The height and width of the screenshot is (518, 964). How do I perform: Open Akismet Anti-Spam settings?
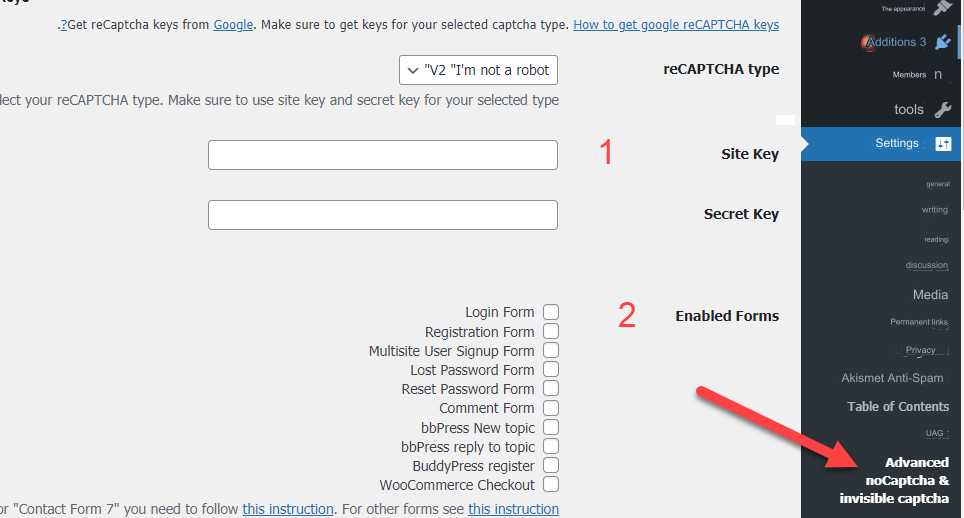[892, 378]
